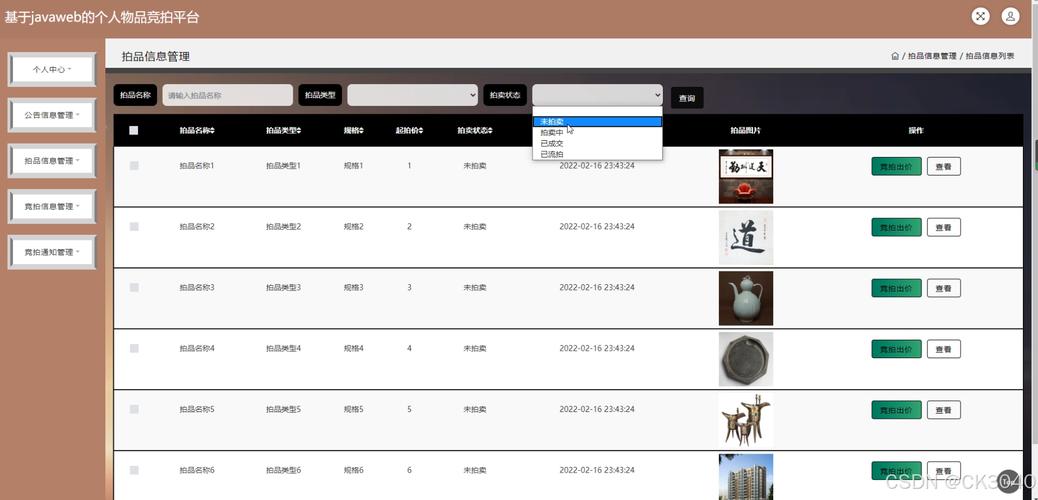Expand the 竞拍信息管理 sidebar menu
Screen dimensions: 1038x500
pyautogui.click(x=52, y=207)
